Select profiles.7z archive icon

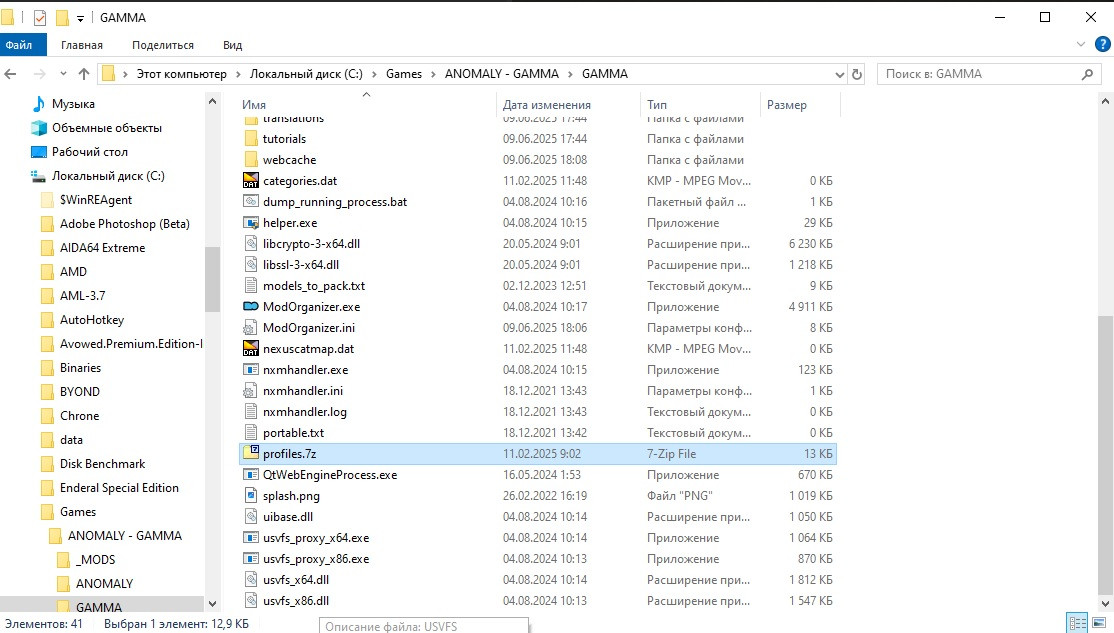251,454
